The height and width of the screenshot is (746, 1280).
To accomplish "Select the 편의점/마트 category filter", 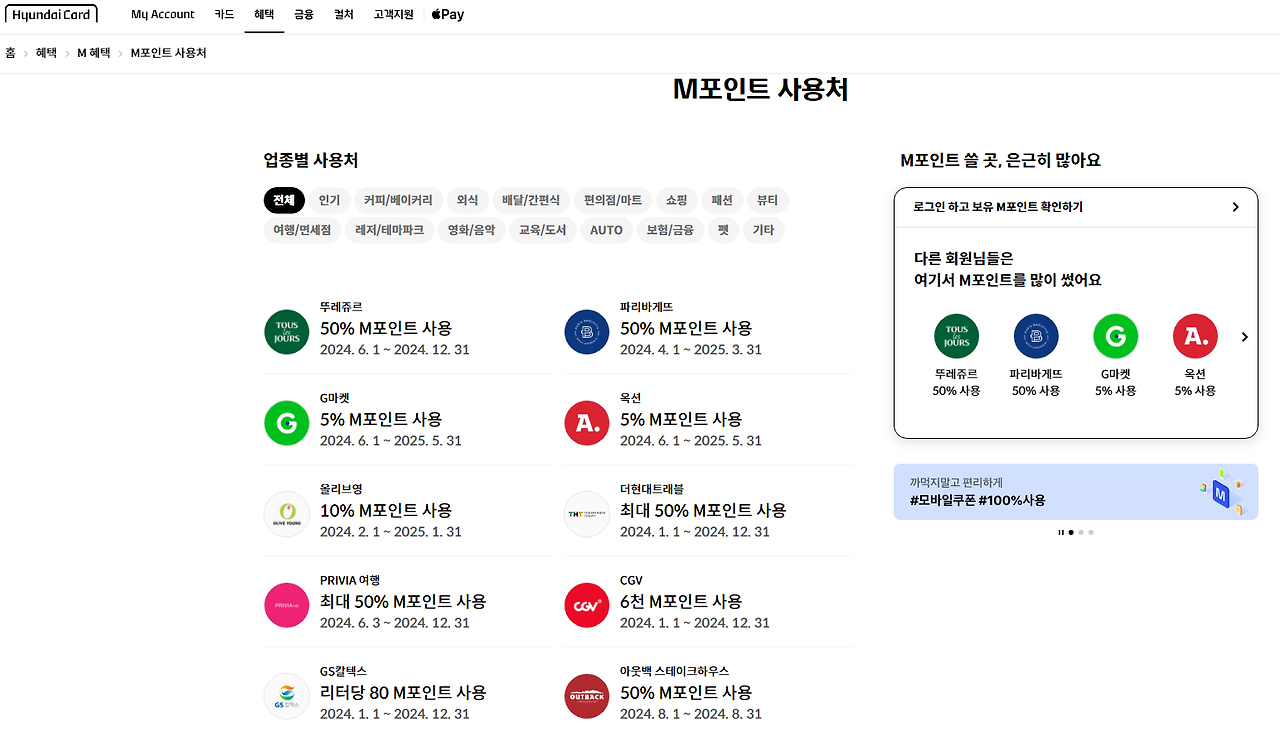I will point(614,200).
